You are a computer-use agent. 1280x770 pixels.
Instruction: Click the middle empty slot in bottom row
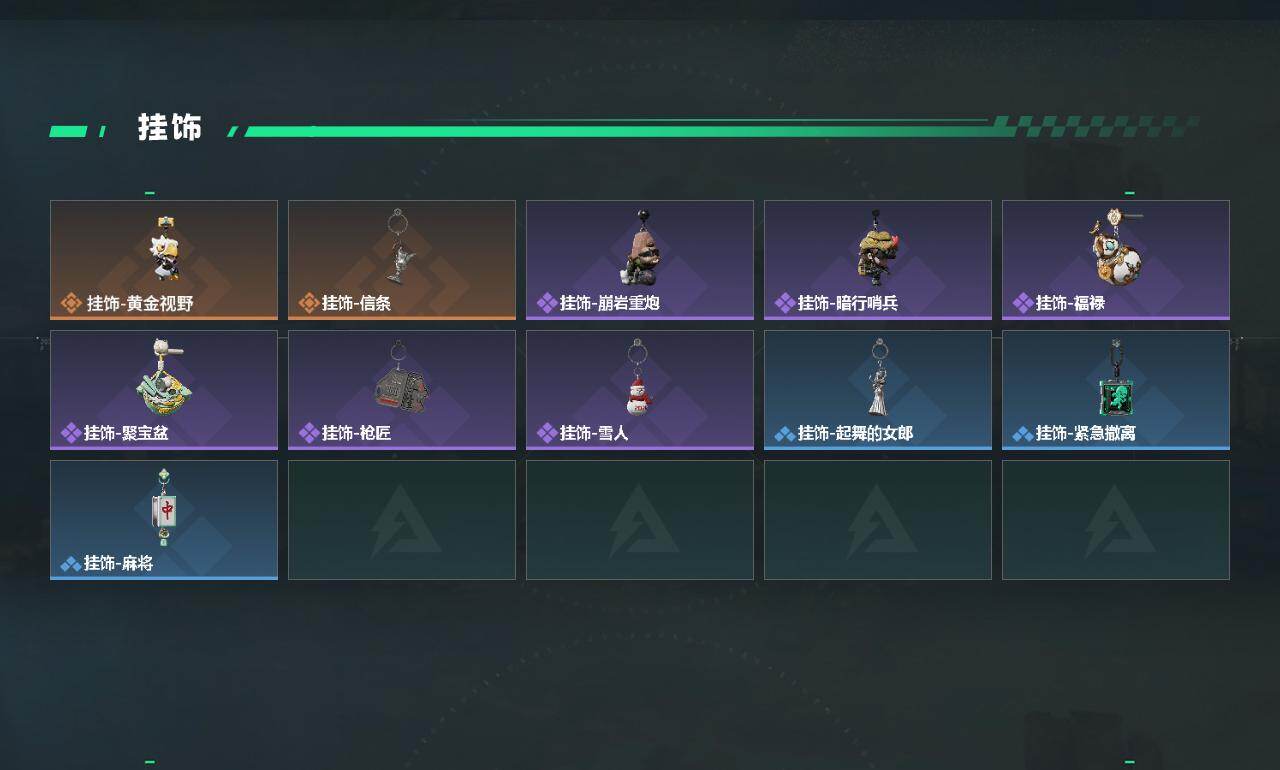(640, 520)
